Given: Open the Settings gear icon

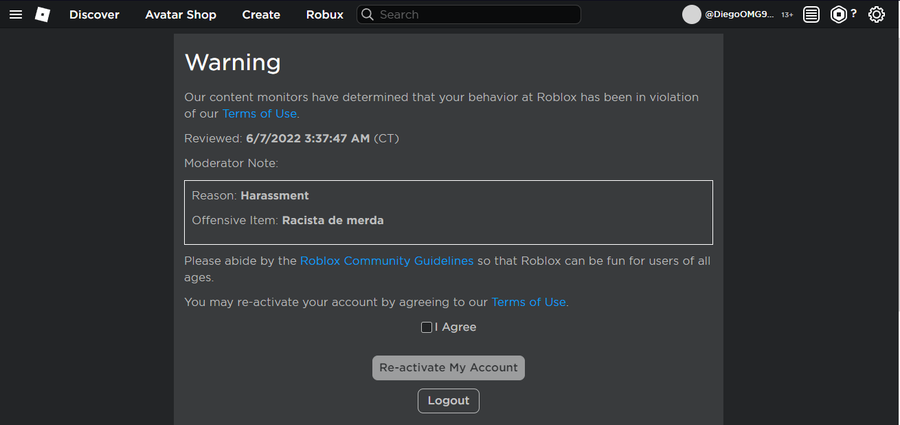Looking at the screenshot, I should 876,14.
